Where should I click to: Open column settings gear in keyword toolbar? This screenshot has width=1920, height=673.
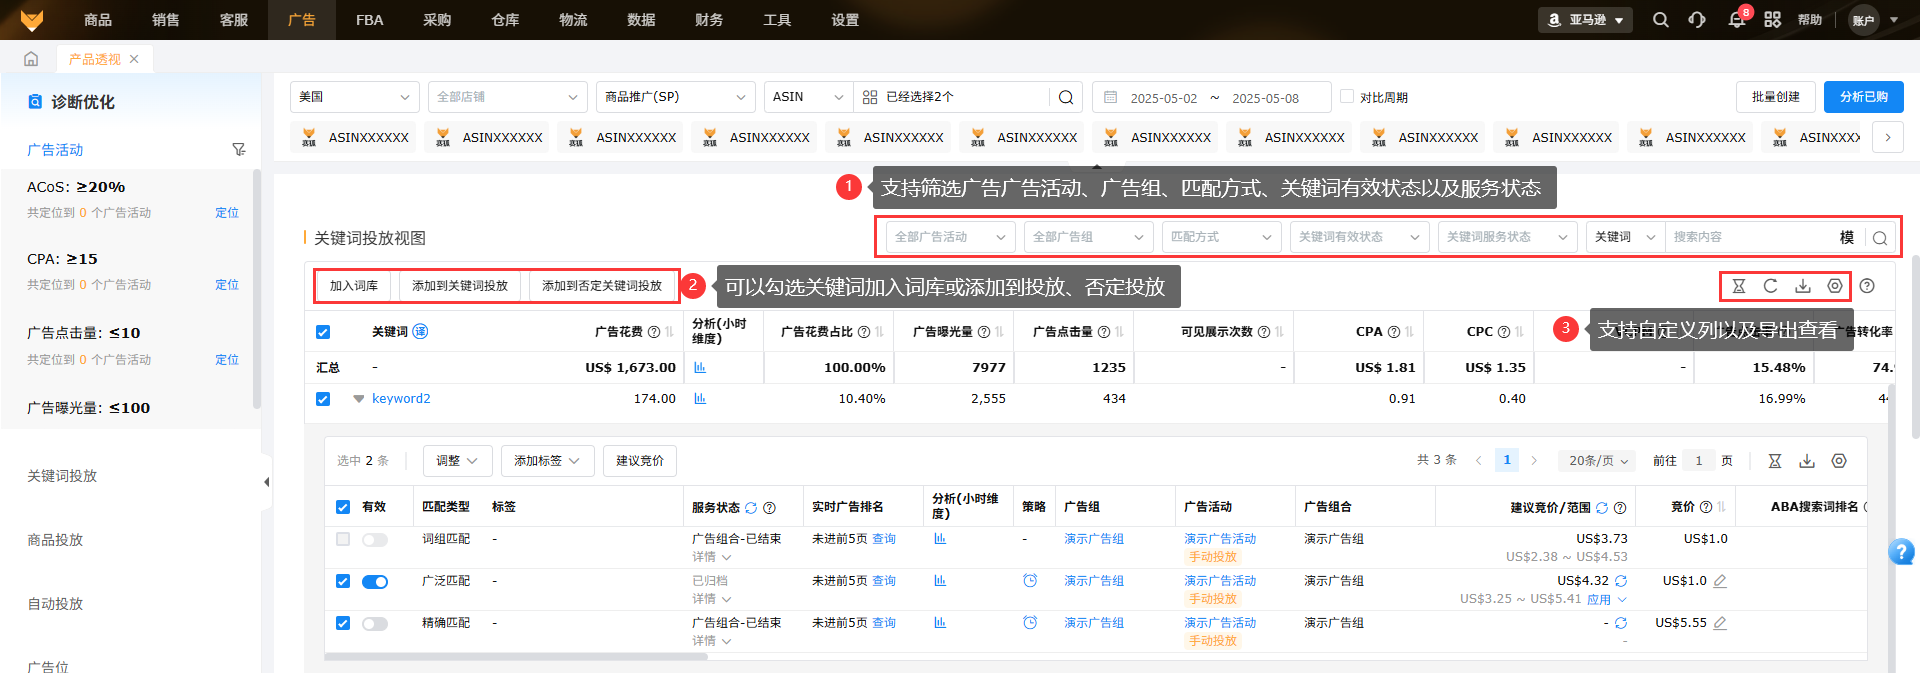click(x=1834, y=286)
